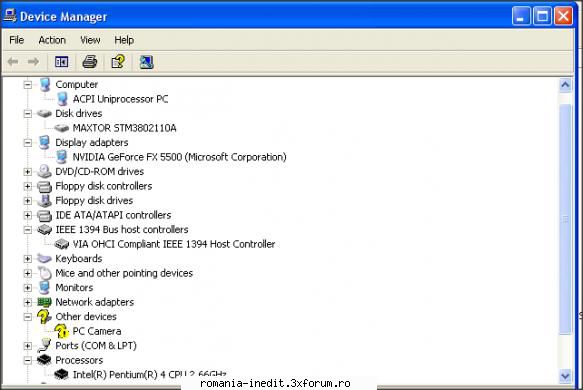
Task: Select 'VIA OHCI Compliant IEEE 1394 Host Controller' text
Action: point(174,244)
